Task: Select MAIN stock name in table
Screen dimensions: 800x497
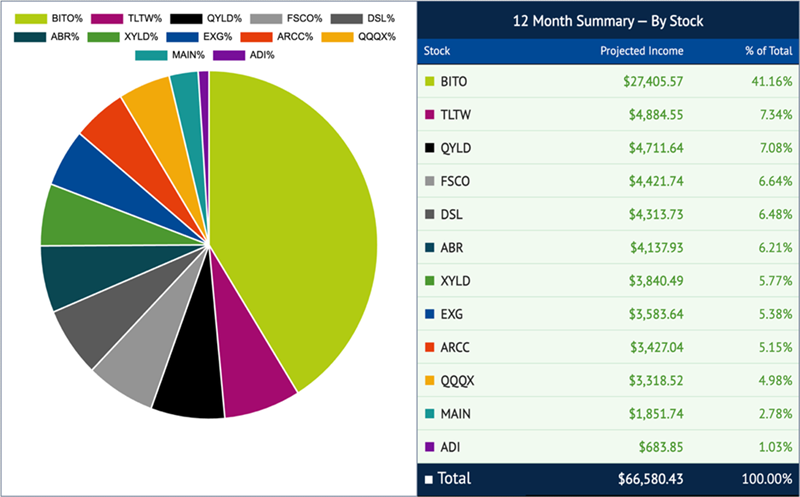Action: click(455, 413)
